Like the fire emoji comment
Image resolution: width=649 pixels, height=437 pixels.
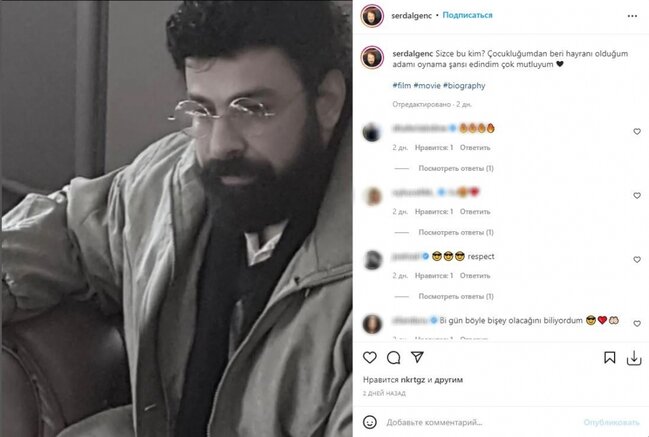point(637,132)
